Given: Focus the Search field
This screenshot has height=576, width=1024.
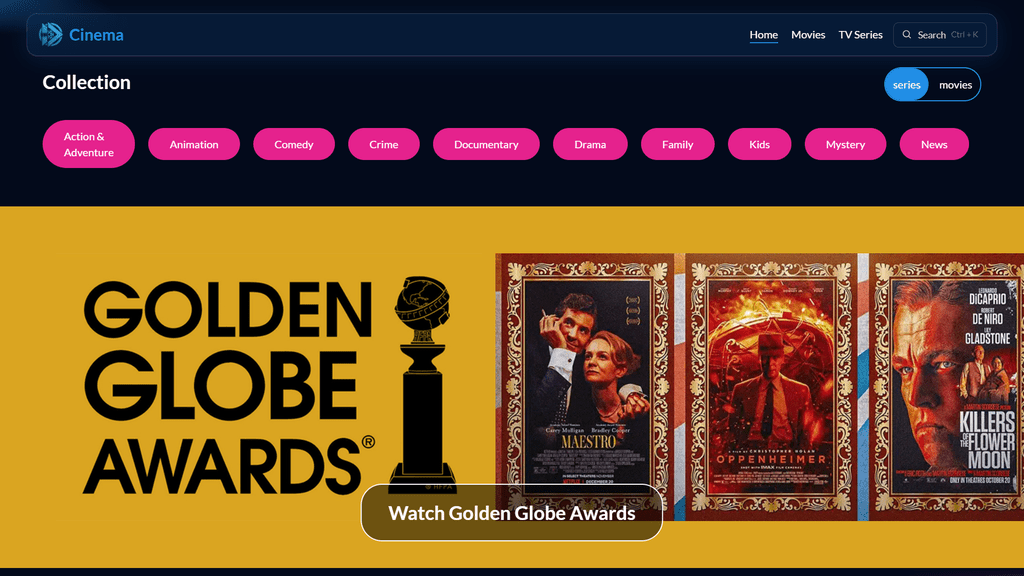Looking at the screenshot, I should coord(940,35).
